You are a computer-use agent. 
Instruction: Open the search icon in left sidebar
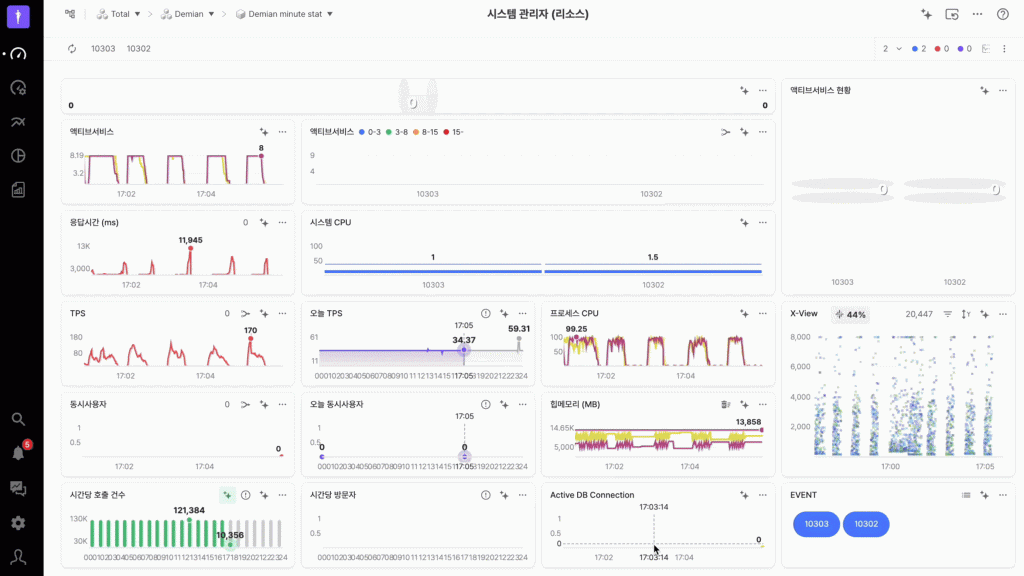[18, 419]
